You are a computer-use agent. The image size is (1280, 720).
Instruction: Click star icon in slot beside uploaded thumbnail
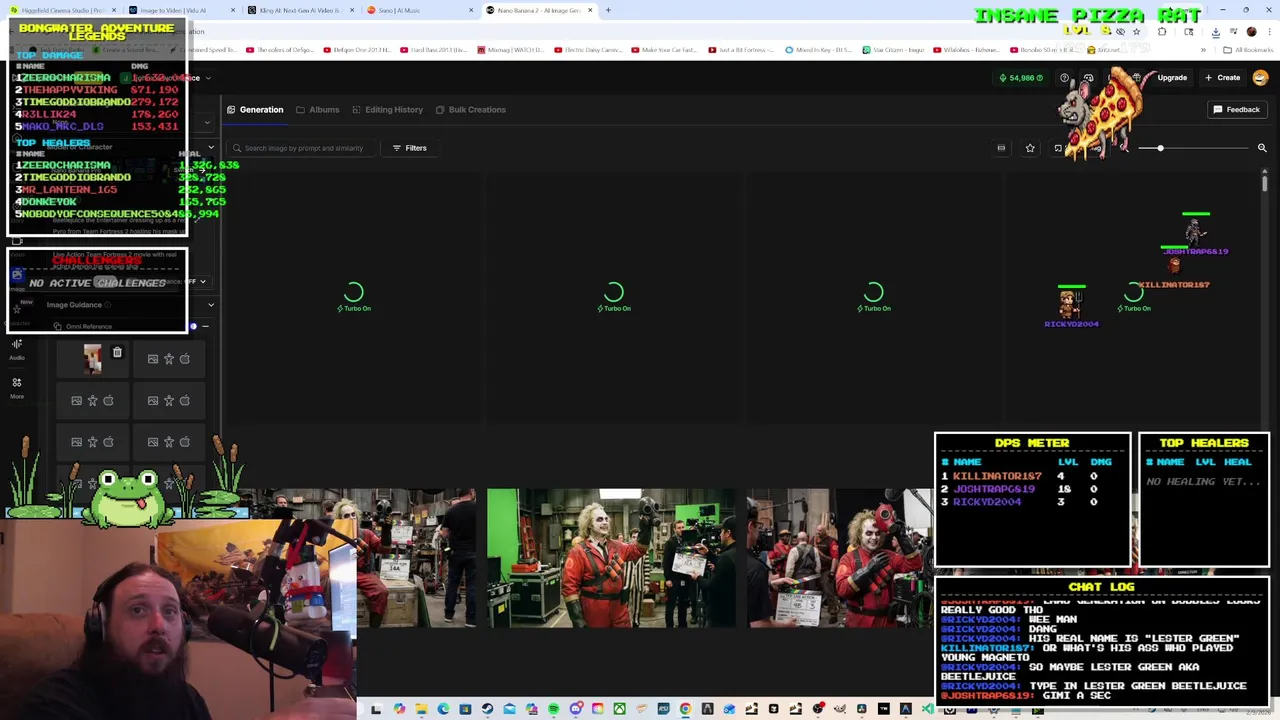169,359
